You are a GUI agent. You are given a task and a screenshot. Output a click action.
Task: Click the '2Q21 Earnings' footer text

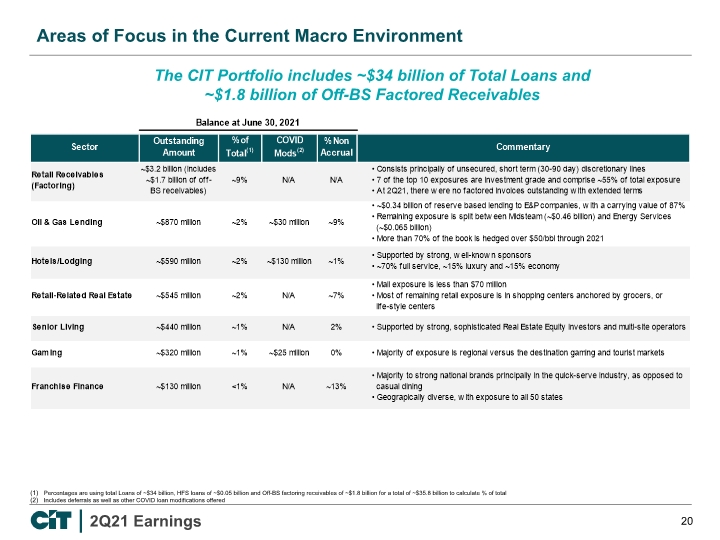(x=146, y=521)
